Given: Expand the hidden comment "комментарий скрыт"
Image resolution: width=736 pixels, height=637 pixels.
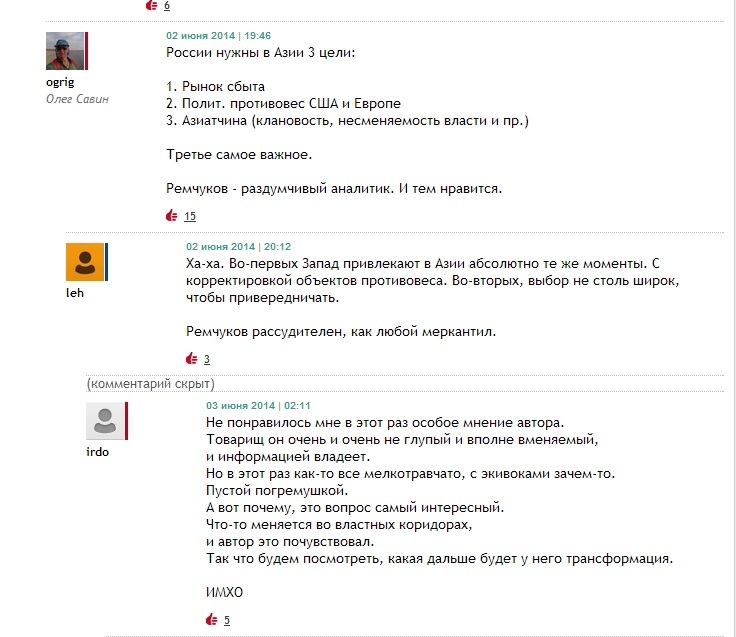Looking at the screenshot, I should click(151, 384).
